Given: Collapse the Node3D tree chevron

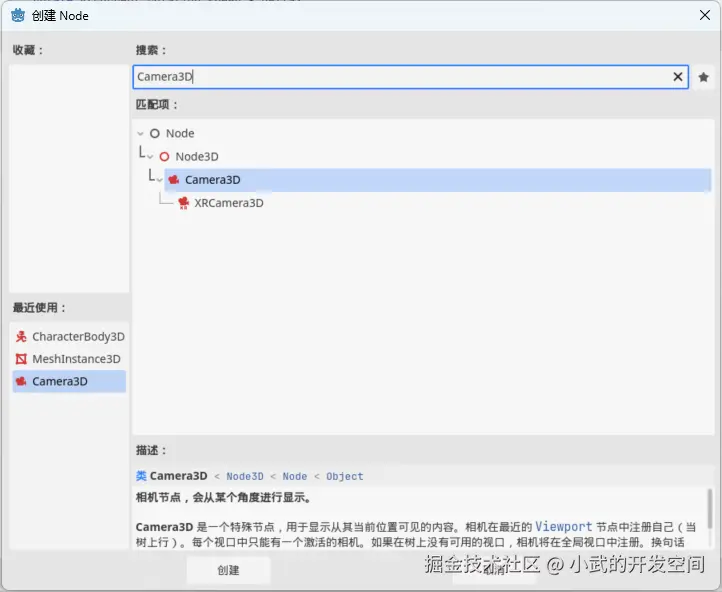Looking at the screenshot, I should 150,157.
